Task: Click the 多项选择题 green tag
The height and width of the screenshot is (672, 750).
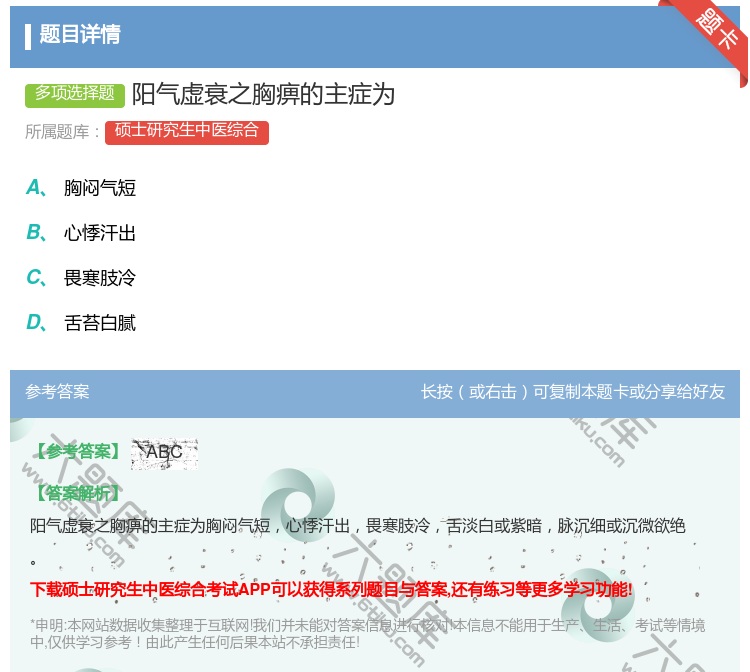Action: click(75, 94)
